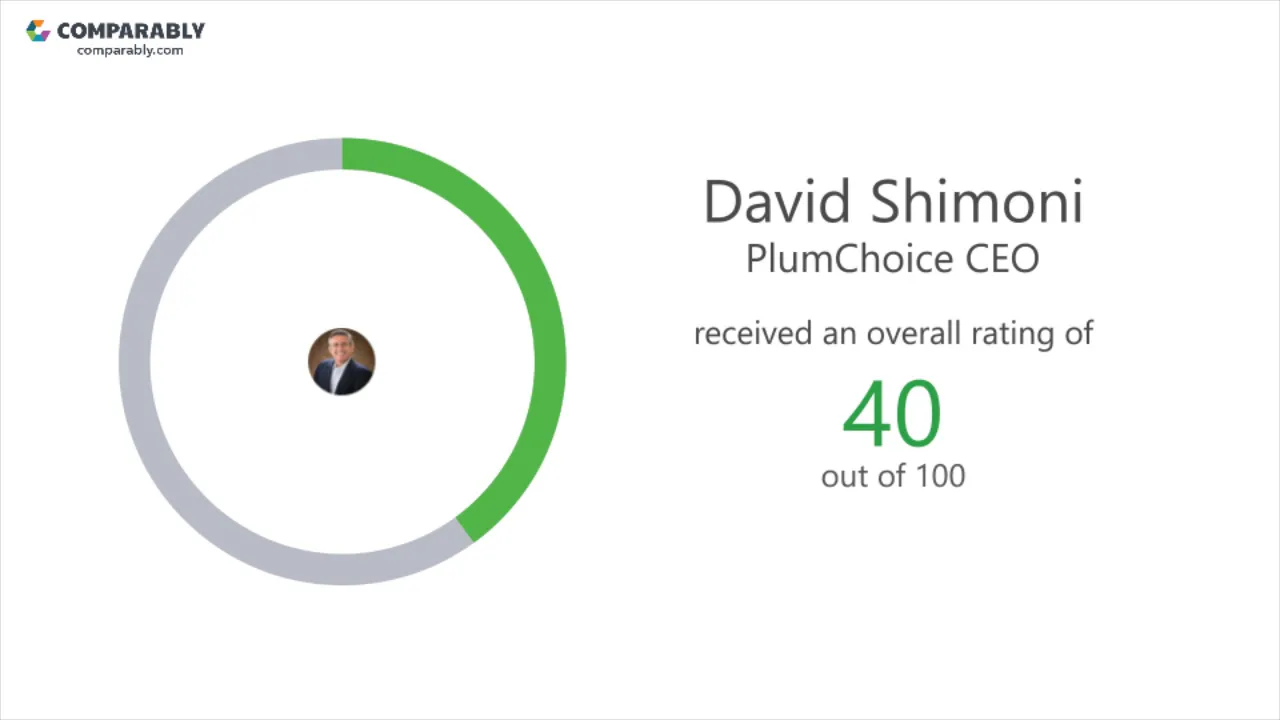1280x720 pixels.
Task: Open the comparably.com link under the logo
Action: [130, 50]
